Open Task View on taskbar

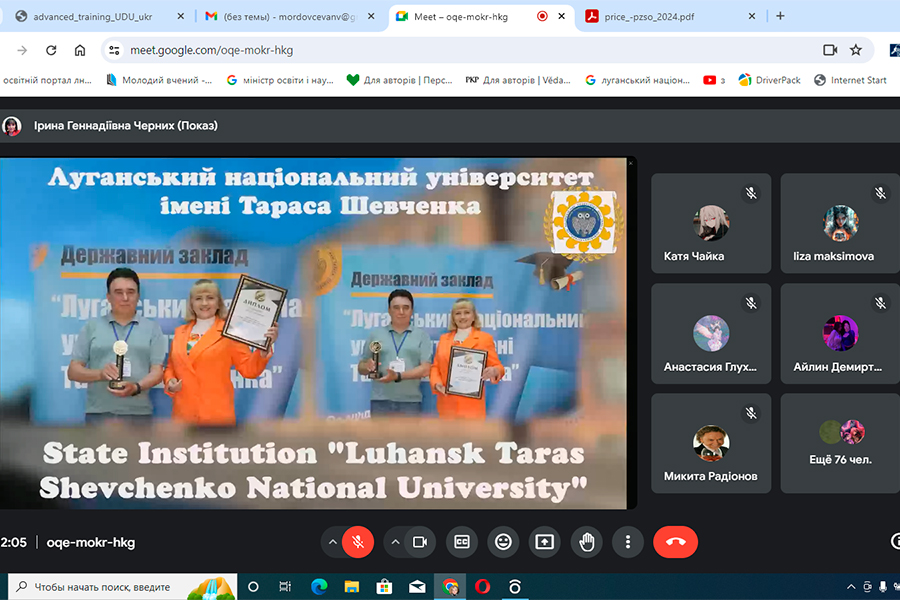pos(285,587)
